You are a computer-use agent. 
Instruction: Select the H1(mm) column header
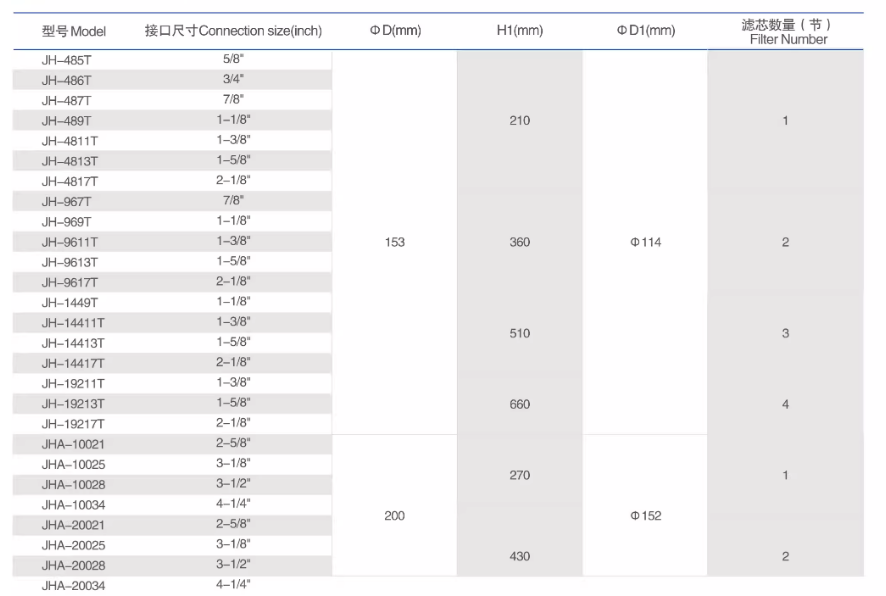point(519,31)
